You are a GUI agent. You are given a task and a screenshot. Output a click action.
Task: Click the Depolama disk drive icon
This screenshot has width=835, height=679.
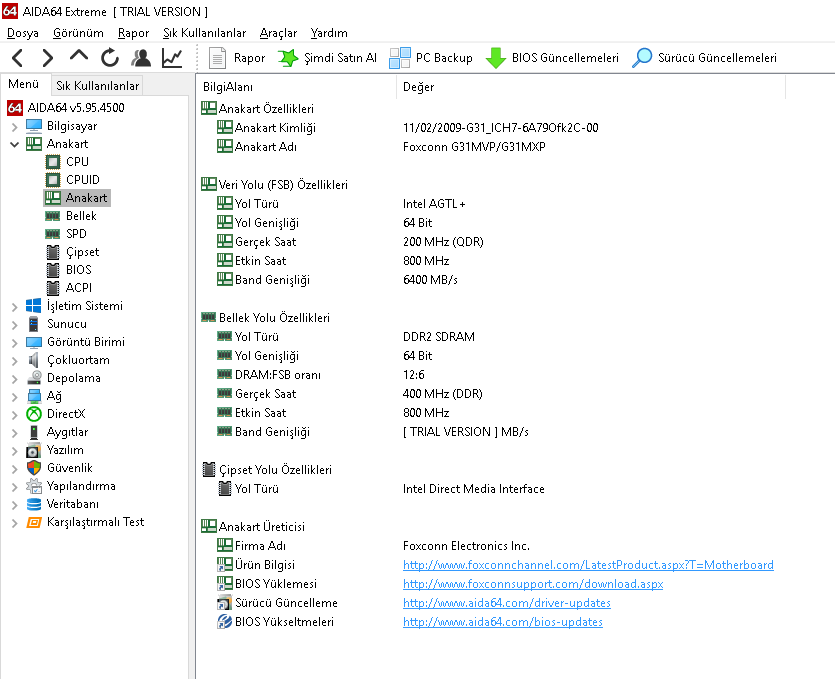[x=34, y=378]
